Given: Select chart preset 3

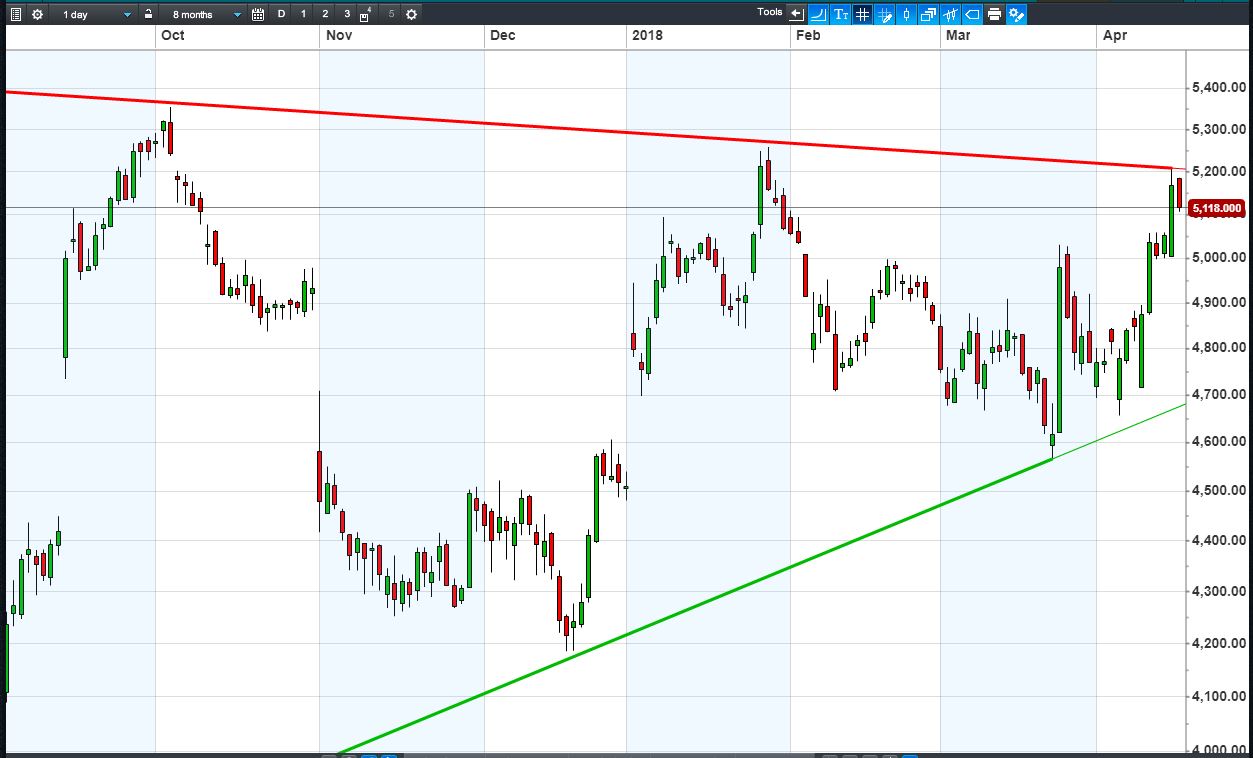Looking at the screenshot, I should coord(347,14).
